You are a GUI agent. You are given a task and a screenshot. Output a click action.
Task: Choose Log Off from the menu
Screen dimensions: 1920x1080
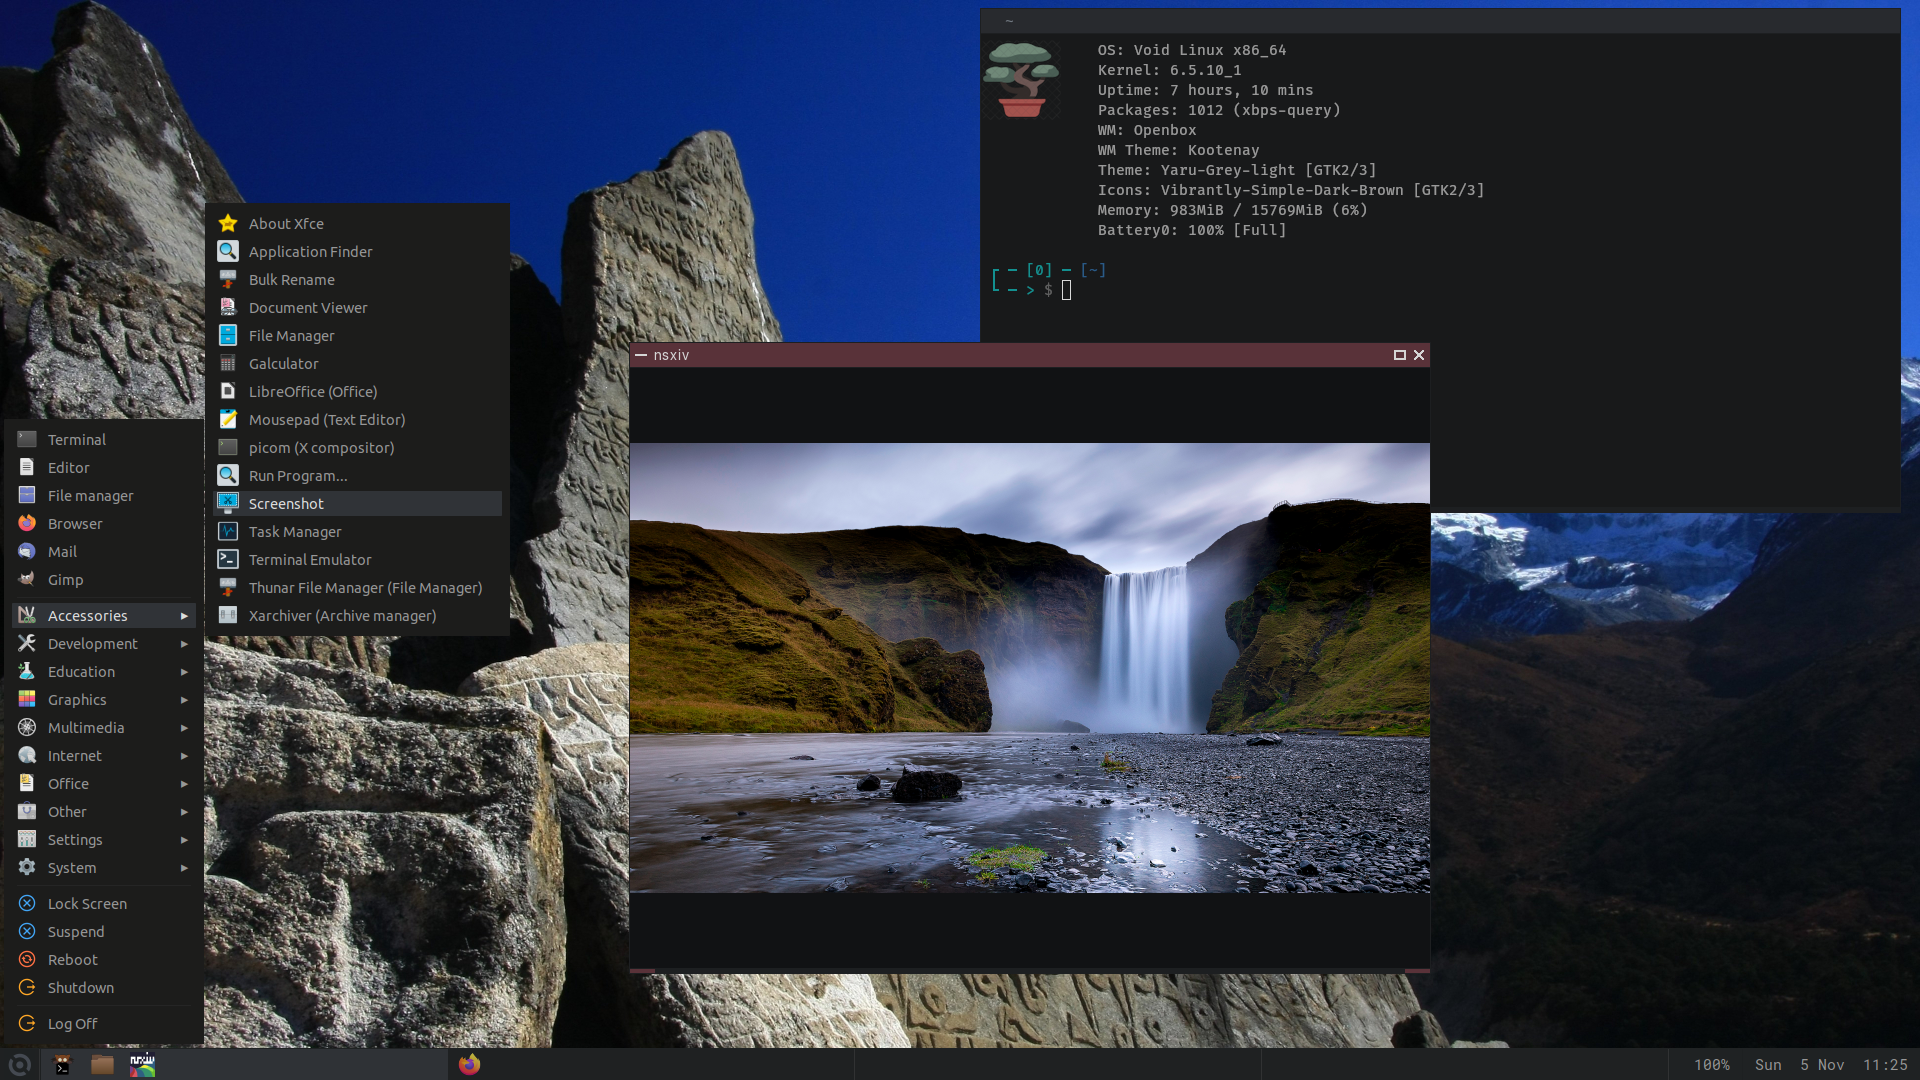coord(104,1024)
